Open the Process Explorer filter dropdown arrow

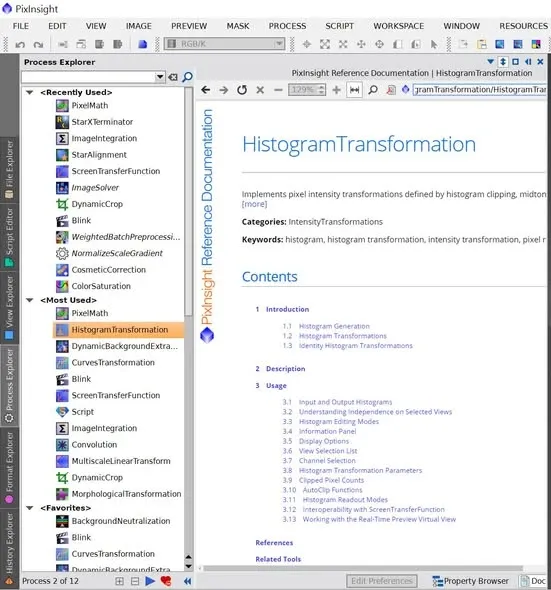click(x=160, y=77)
